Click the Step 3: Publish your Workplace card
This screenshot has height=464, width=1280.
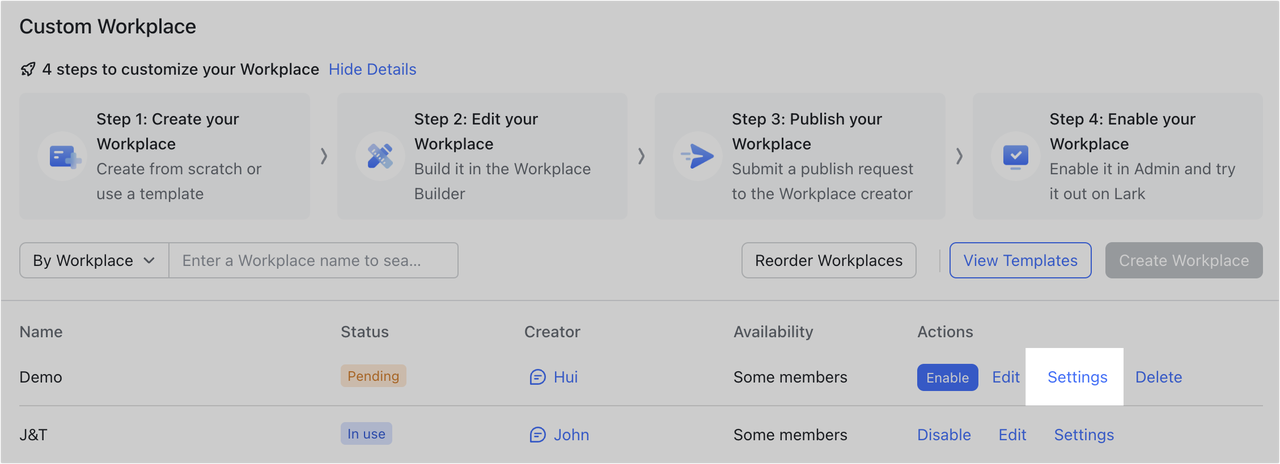800,157
